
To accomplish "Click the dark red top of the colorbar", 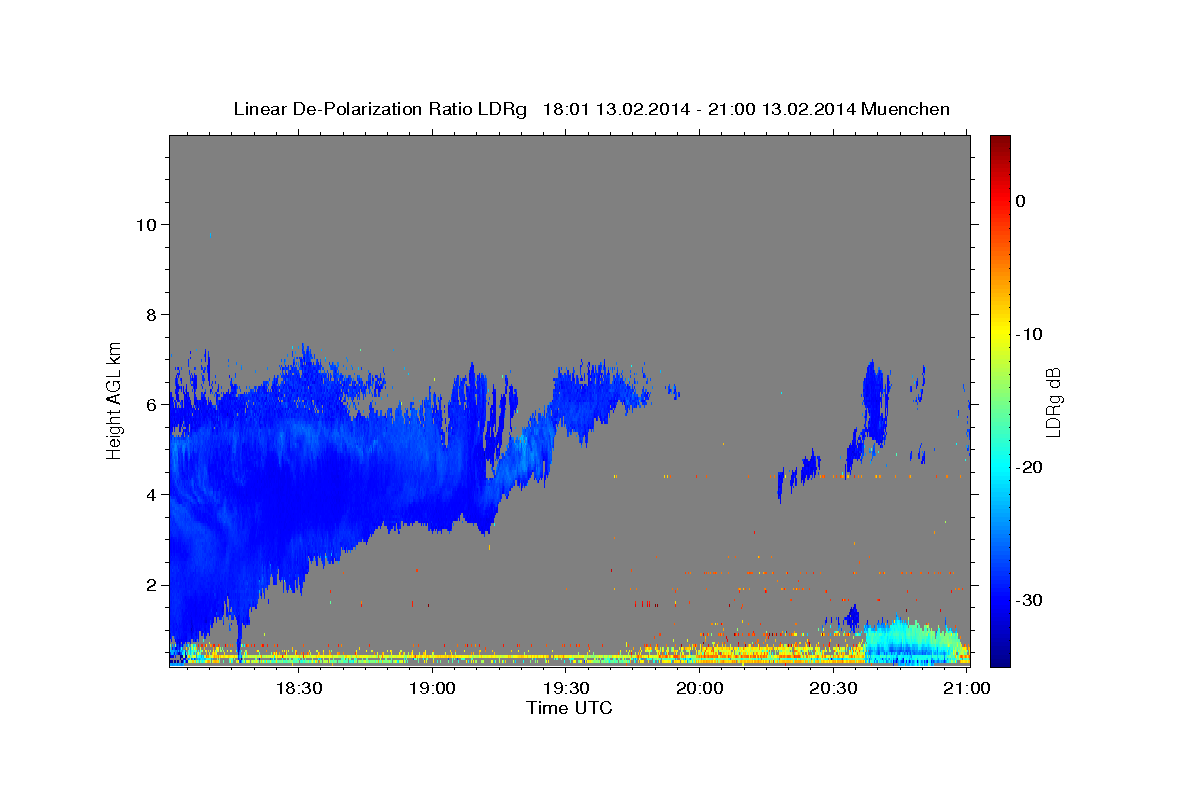I will (x=1000, y=143).
